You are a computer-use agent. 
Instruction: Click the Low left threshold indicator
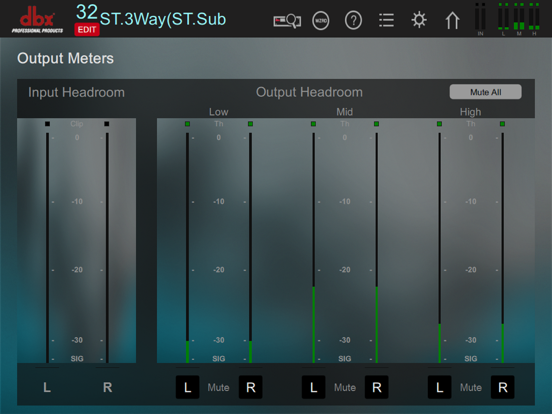click(x=187, y=124)
